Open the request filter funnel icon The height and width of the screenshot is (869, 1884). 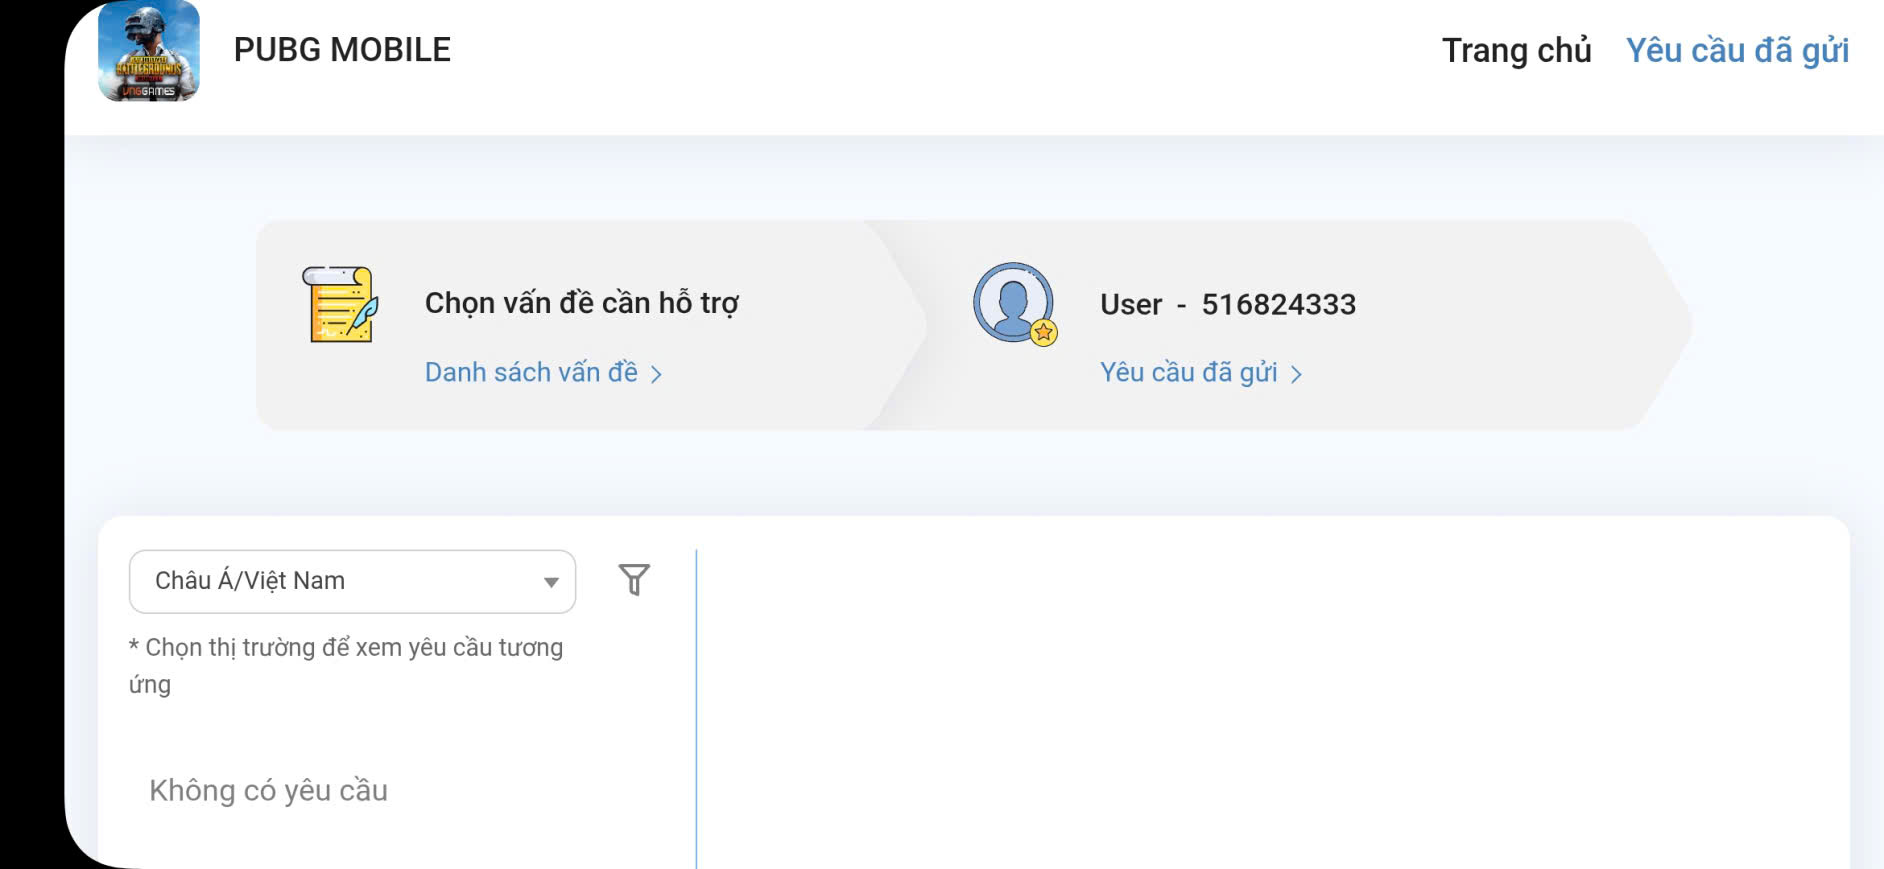point(634,580)
